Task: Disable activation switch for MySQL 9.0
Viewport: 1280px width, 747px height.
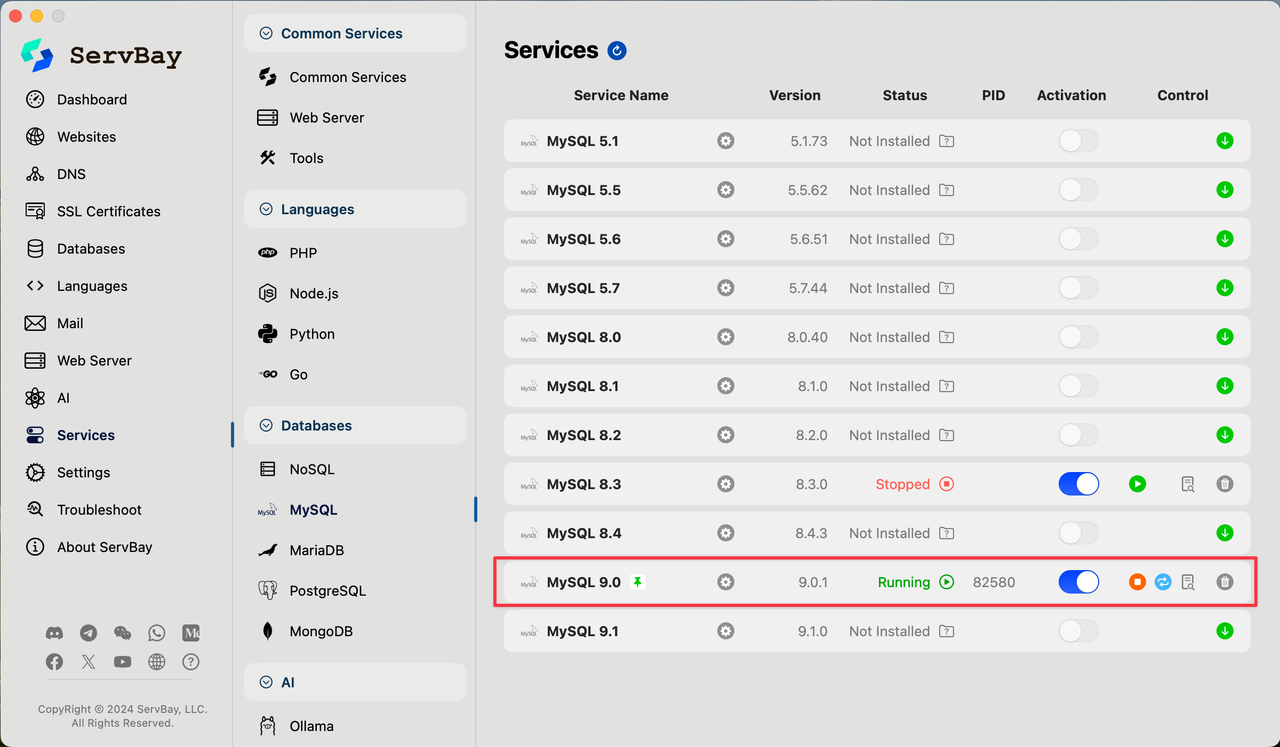Action: point(1079,582)
